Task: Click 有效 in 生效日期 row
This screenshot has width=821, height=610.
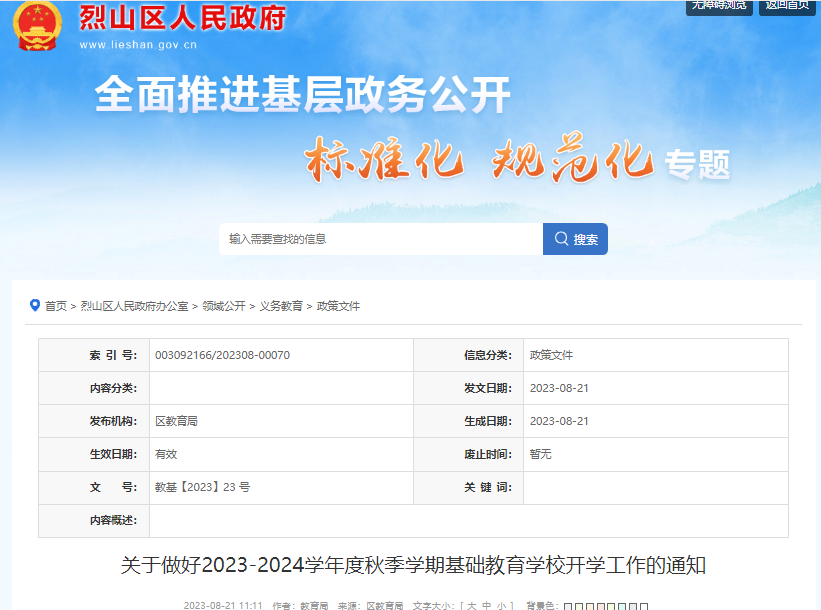Action: click(x=166, y=454)
